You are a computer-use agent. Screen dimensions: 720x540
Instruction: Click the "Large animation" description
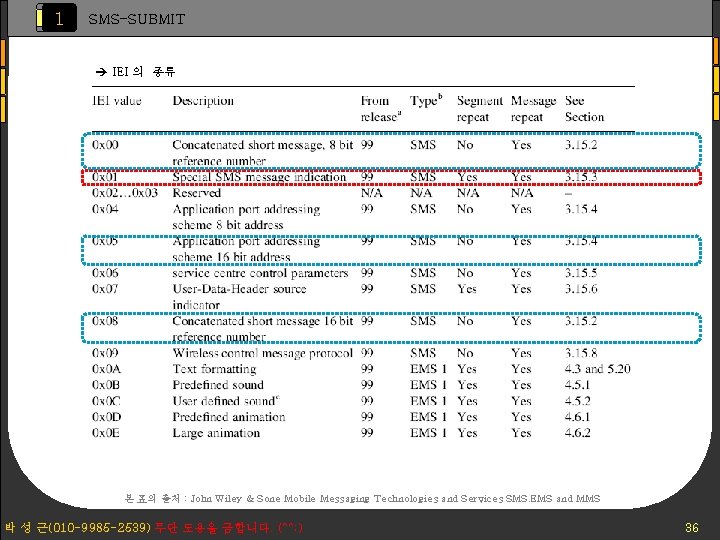pos(216,433)
